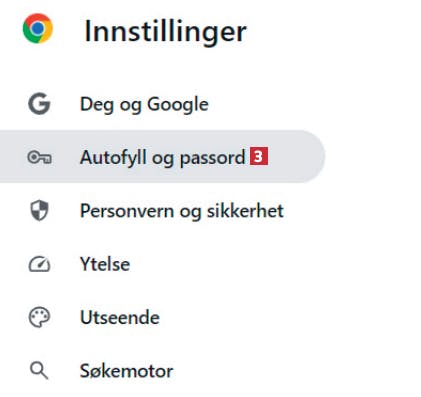Go to Ytelse settings page
Viewport: 421px width, 397px height.
[x=105, y=264]
